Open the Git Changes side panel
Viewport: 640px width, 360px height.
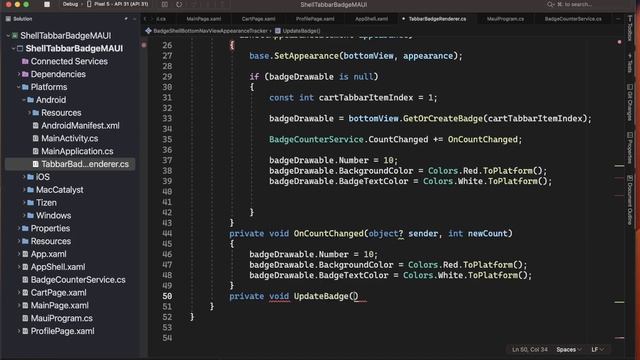[x=630, y=102]
